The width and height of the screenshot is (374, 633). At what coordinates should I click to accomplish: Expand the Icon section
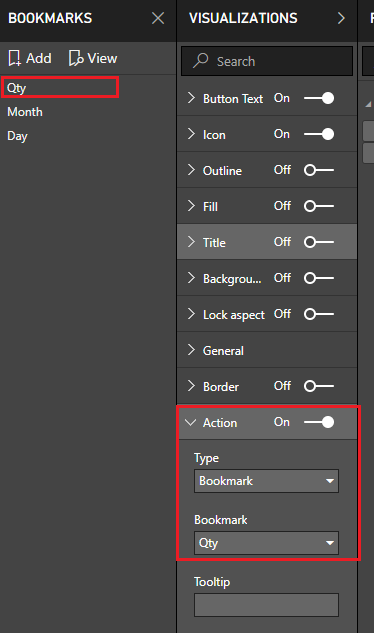pos(191,134)
